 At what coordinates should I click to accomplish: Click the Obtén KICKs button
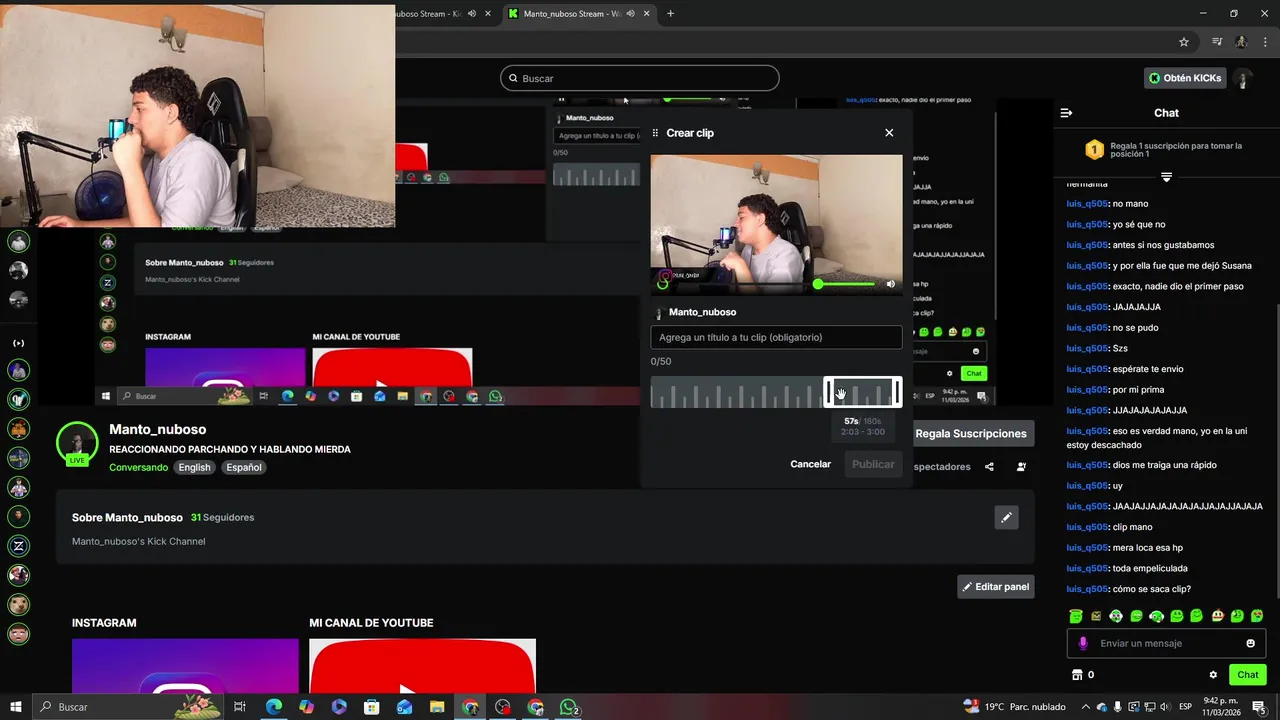click(x=1185, y=78)
